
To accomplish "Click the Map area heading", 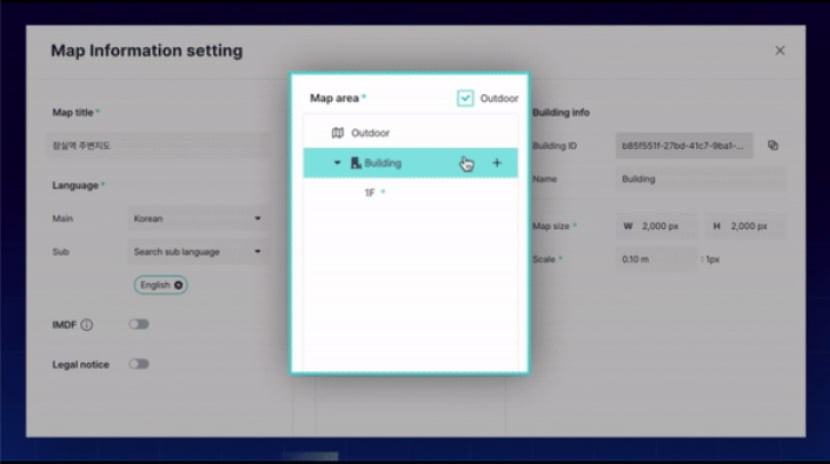I will [x=335, y=98].
